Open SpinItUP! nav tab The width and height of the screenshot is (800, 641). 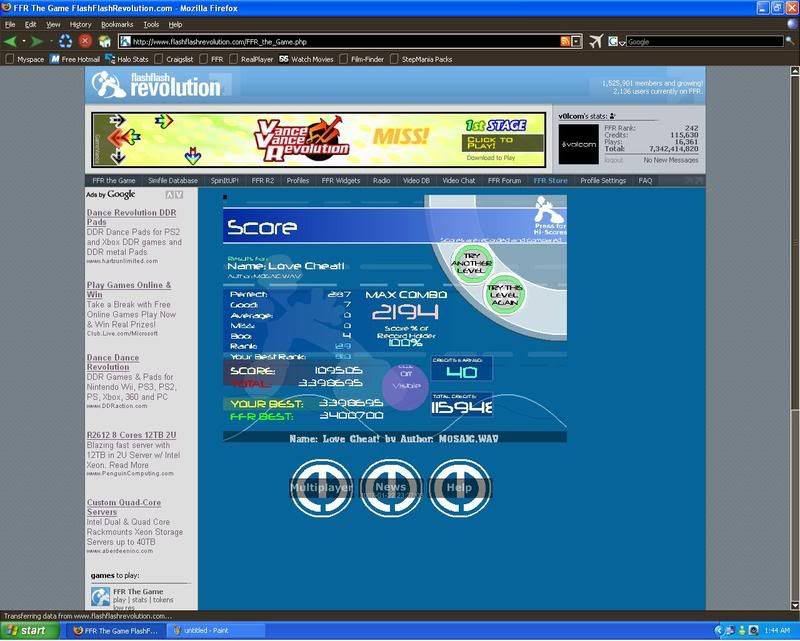point(224,181)
